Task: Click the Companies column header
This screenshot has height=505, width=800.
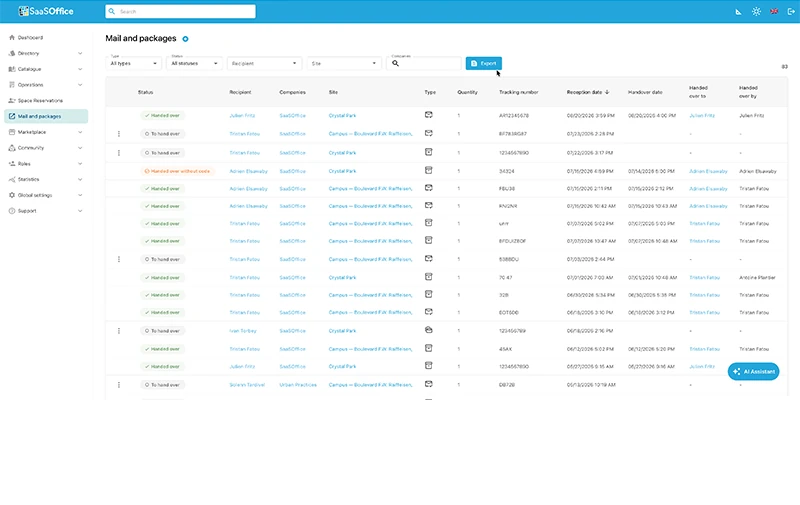Action: pyautogui.click(x=292, y=92)
